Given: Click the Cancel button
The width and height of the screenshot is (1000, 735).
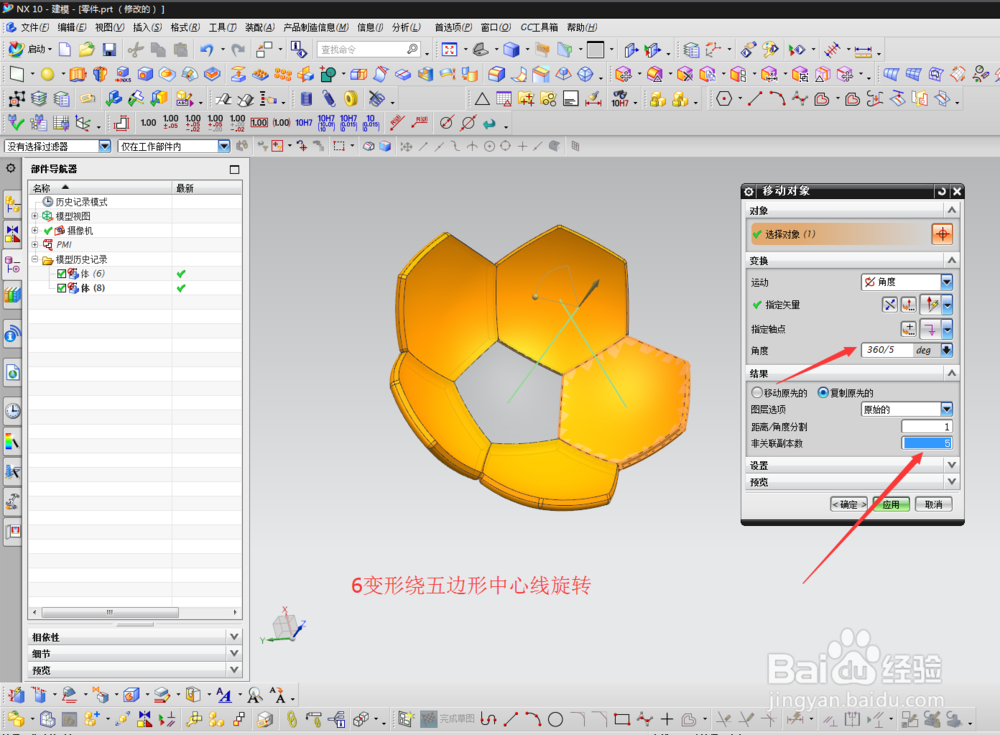Looking at the screenshot, I should 934,505.
